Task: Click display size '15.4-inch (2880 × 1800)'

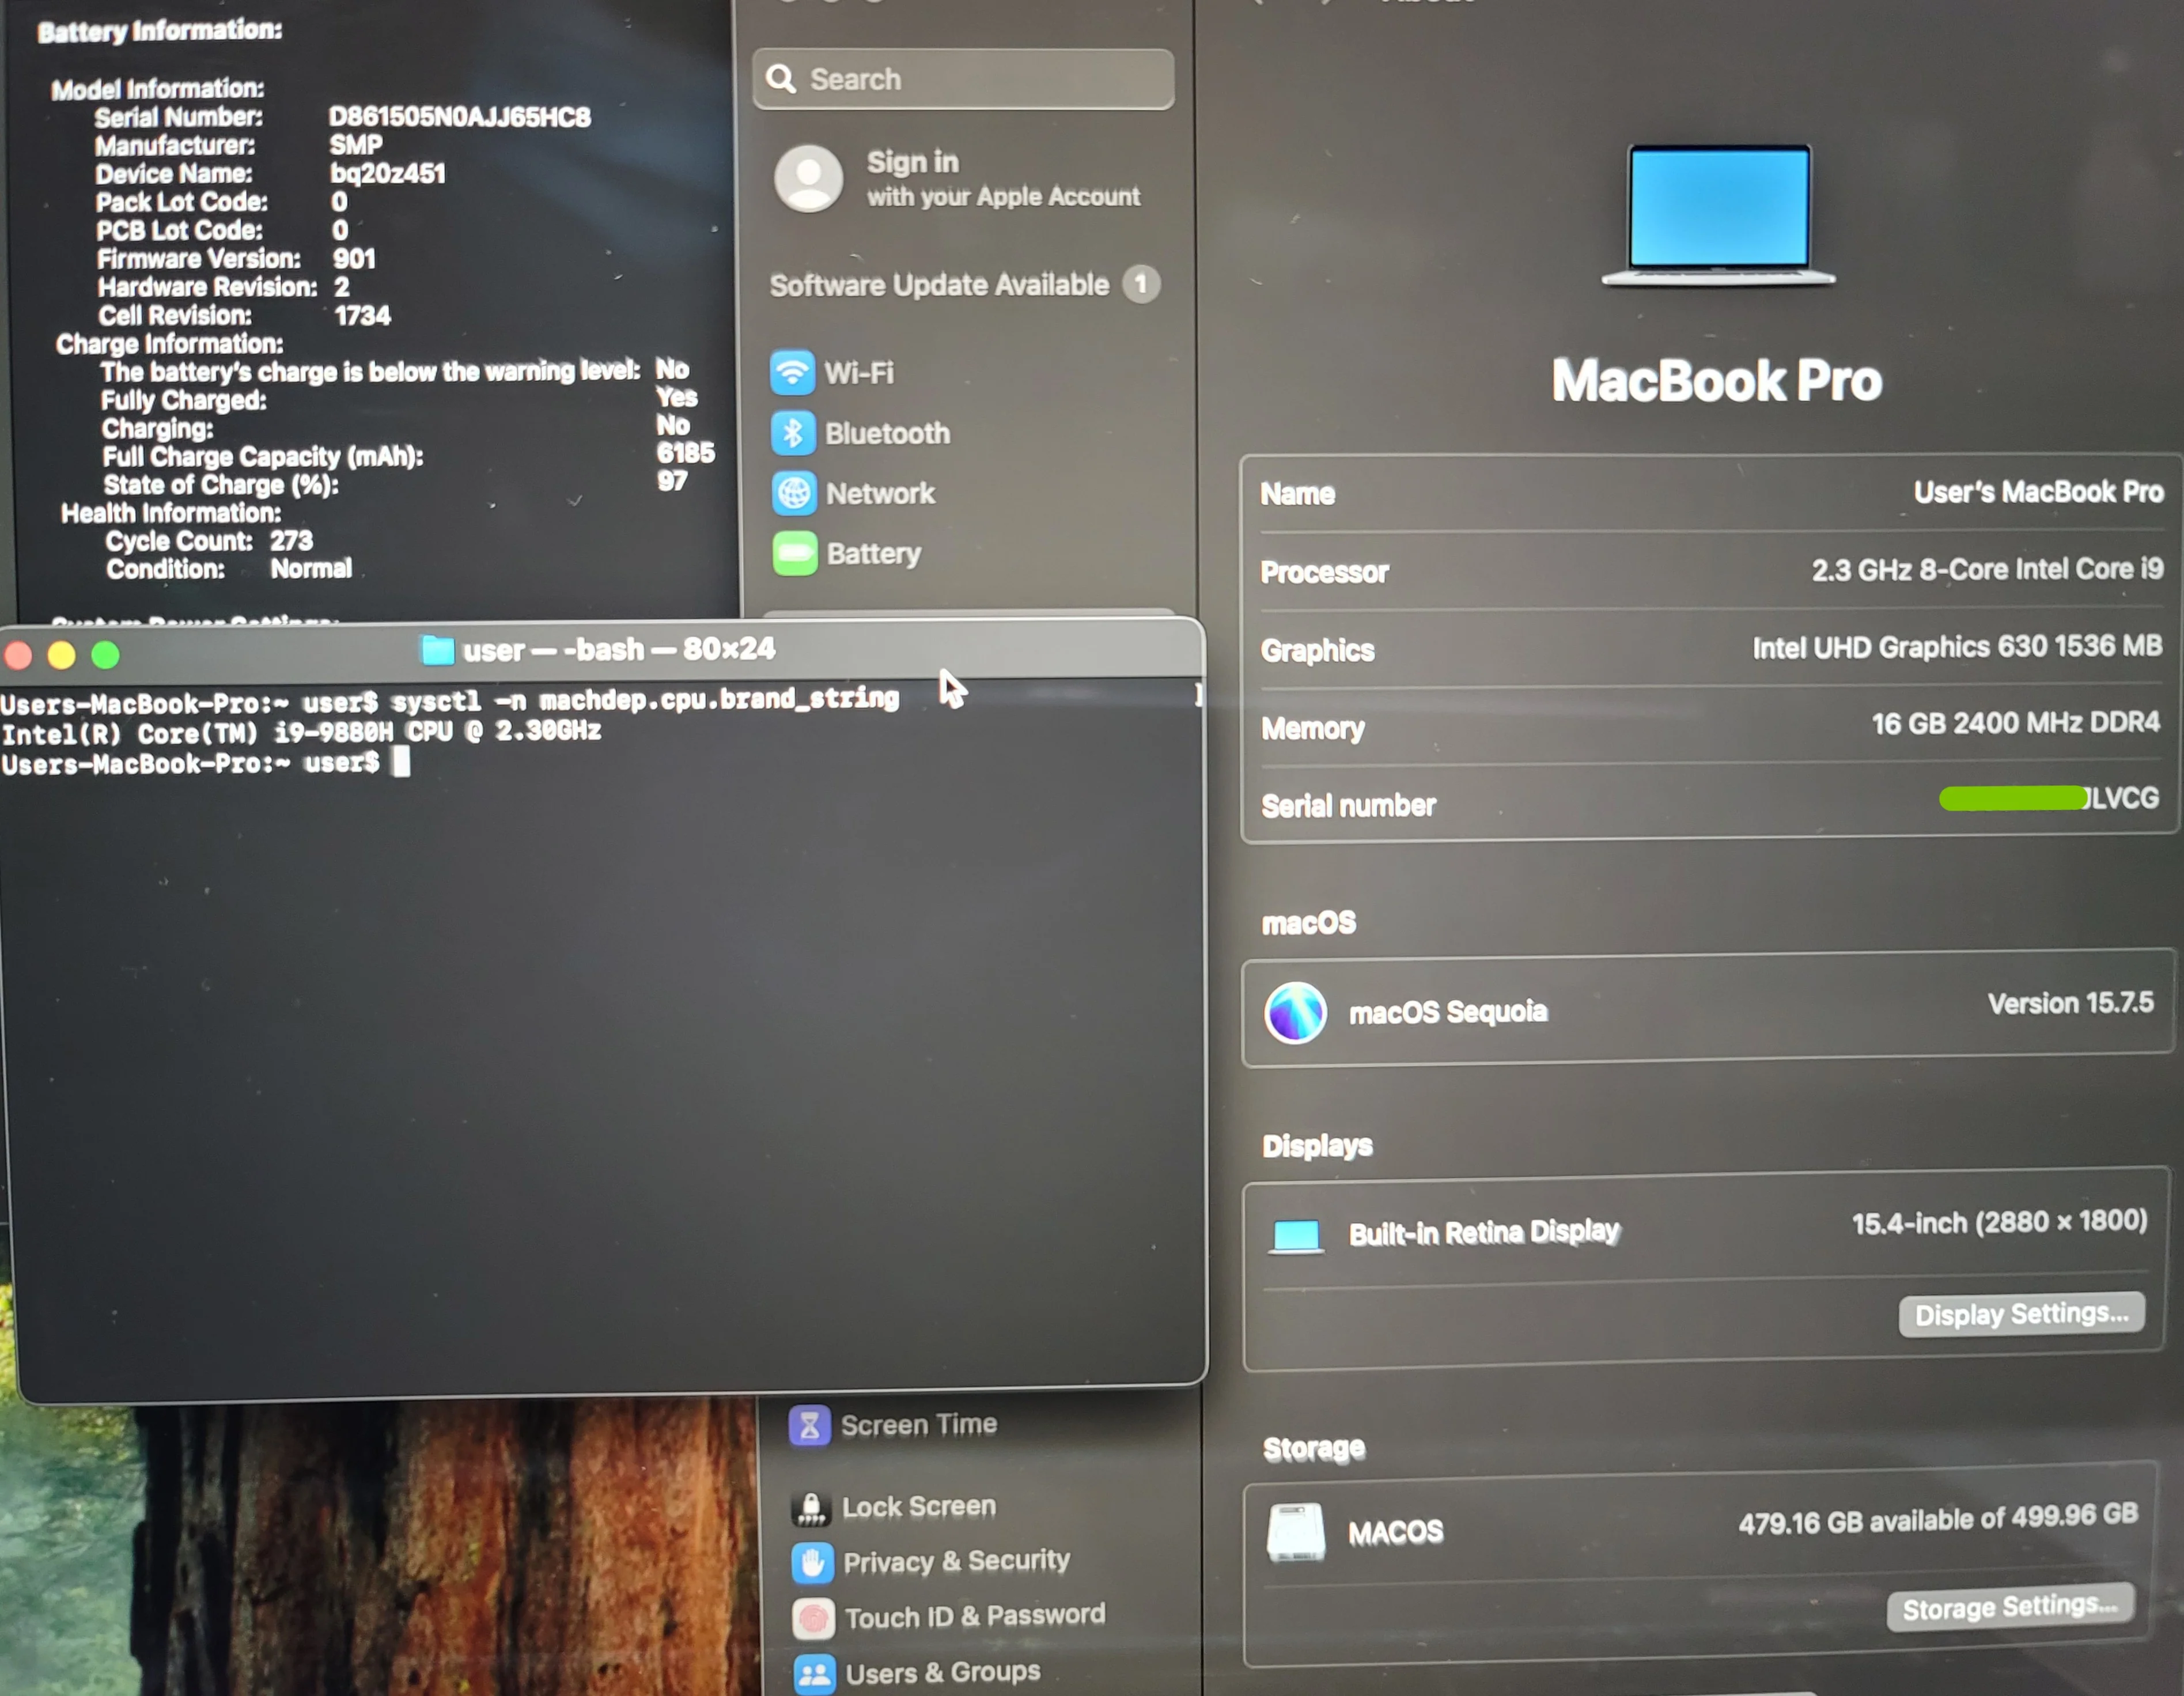Action: pos(1999,1222)
